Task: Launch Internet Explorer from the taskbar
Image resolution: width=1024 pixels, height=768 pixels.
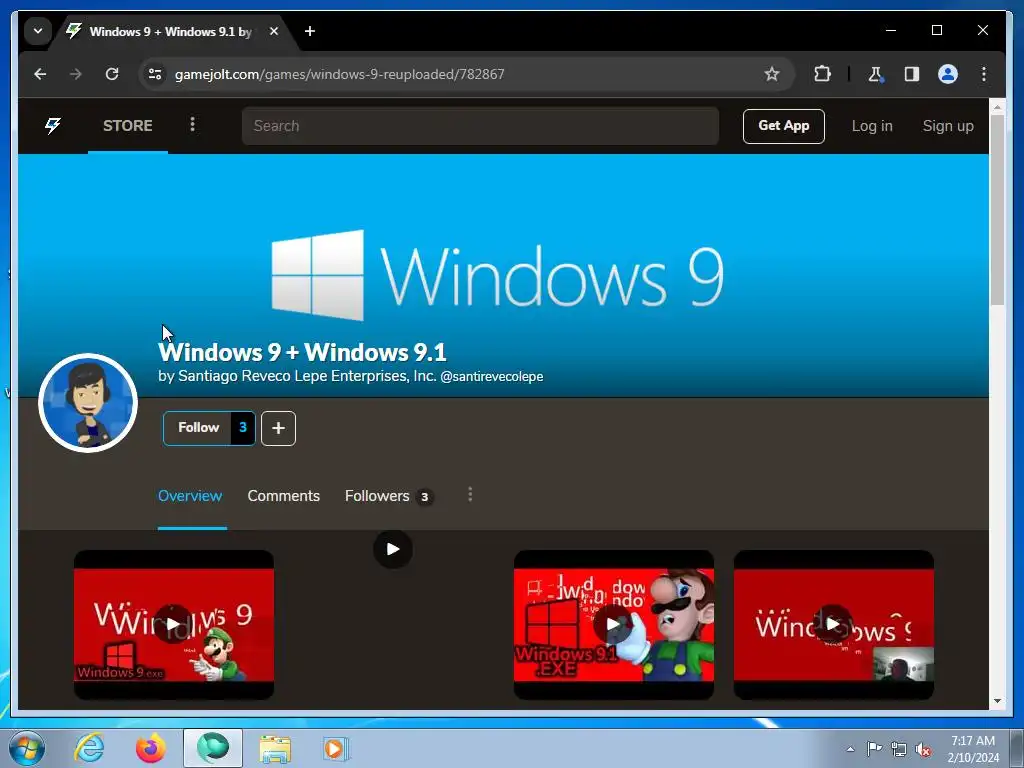Action: click(x=89, y=748)
